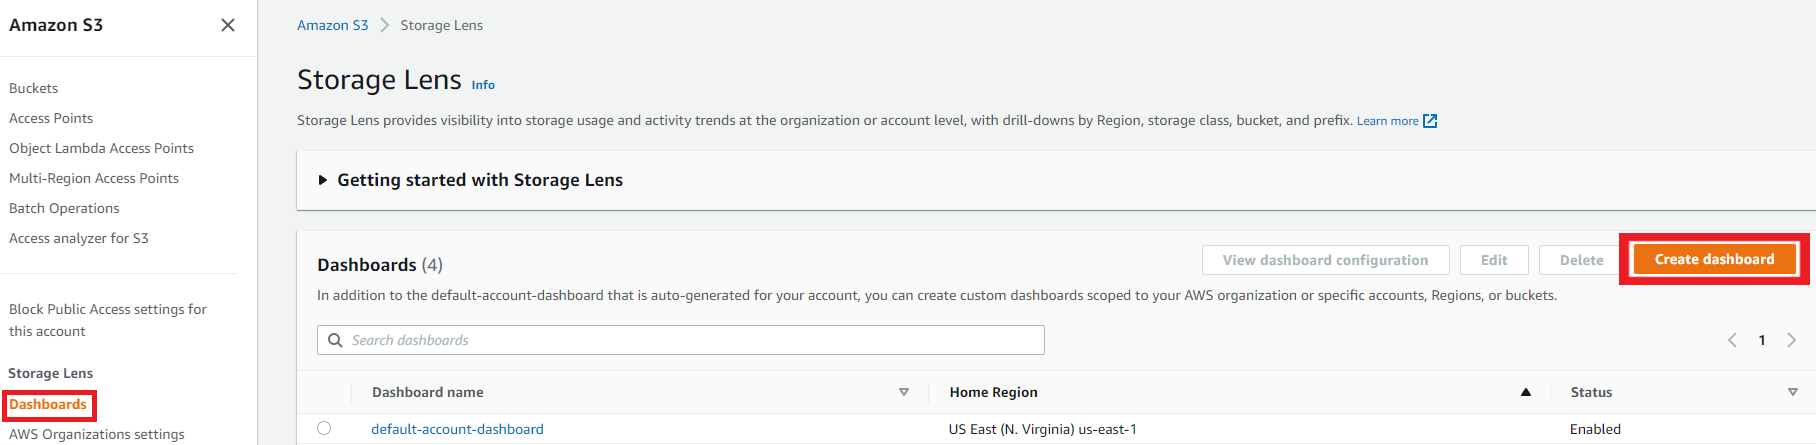1816x445 pixels.
Task: Select Dashboards under Storage Lens
Action: (x=48, y=404)
